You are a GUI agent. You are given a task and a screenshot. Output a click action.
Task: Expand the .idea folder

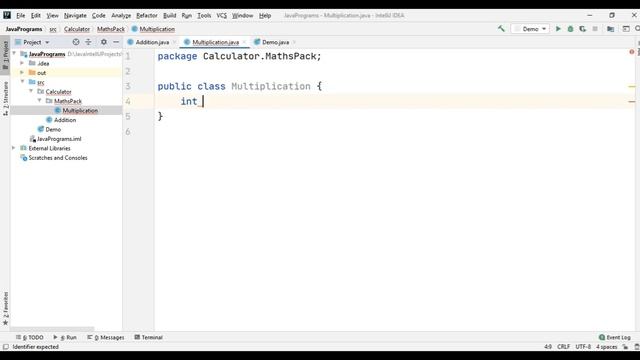[x=22, y=63]
